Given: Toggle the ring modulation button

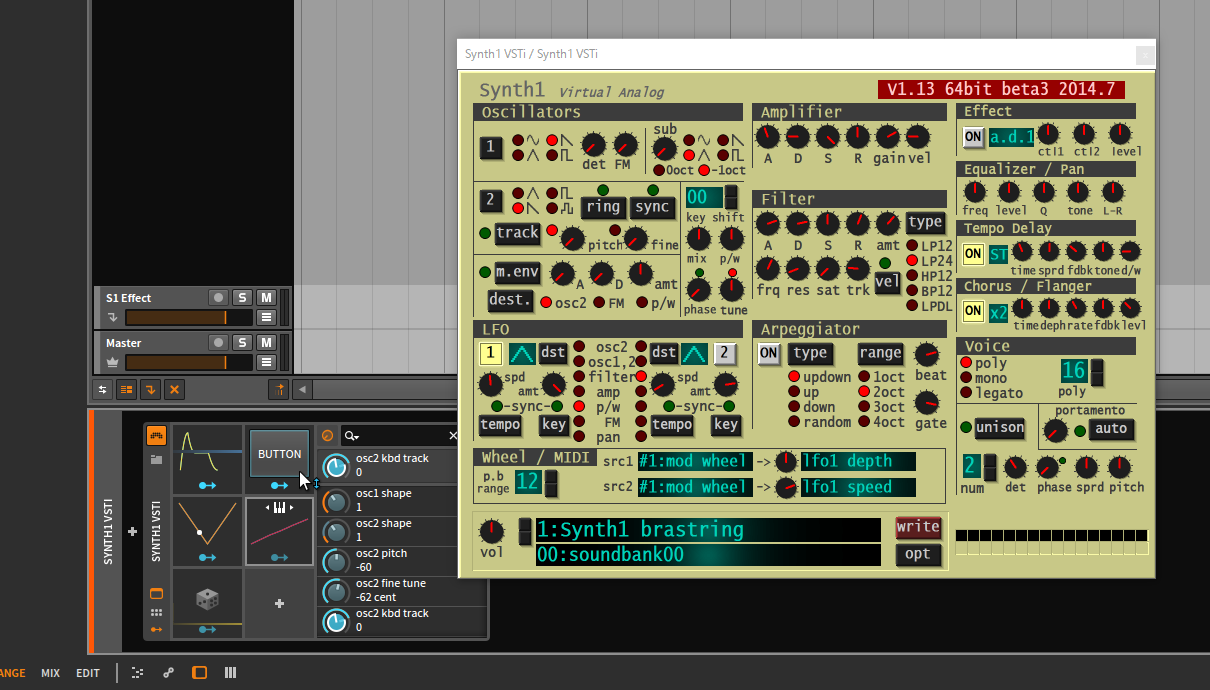Looking at the screenshot, I should (x=603, y=207).
